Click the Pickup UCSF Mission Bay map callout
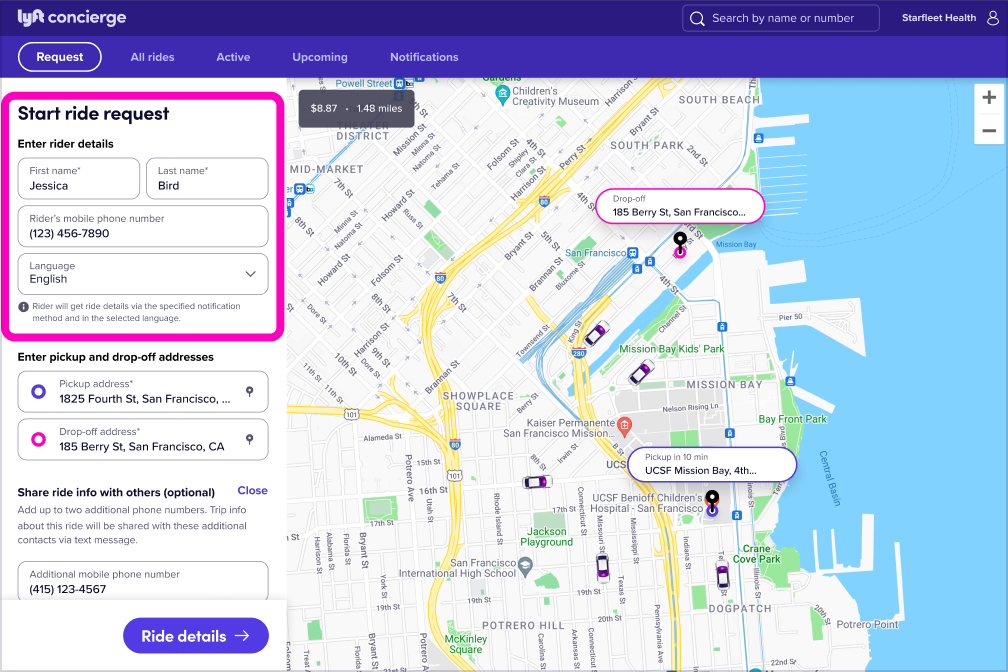 [712, 464]
